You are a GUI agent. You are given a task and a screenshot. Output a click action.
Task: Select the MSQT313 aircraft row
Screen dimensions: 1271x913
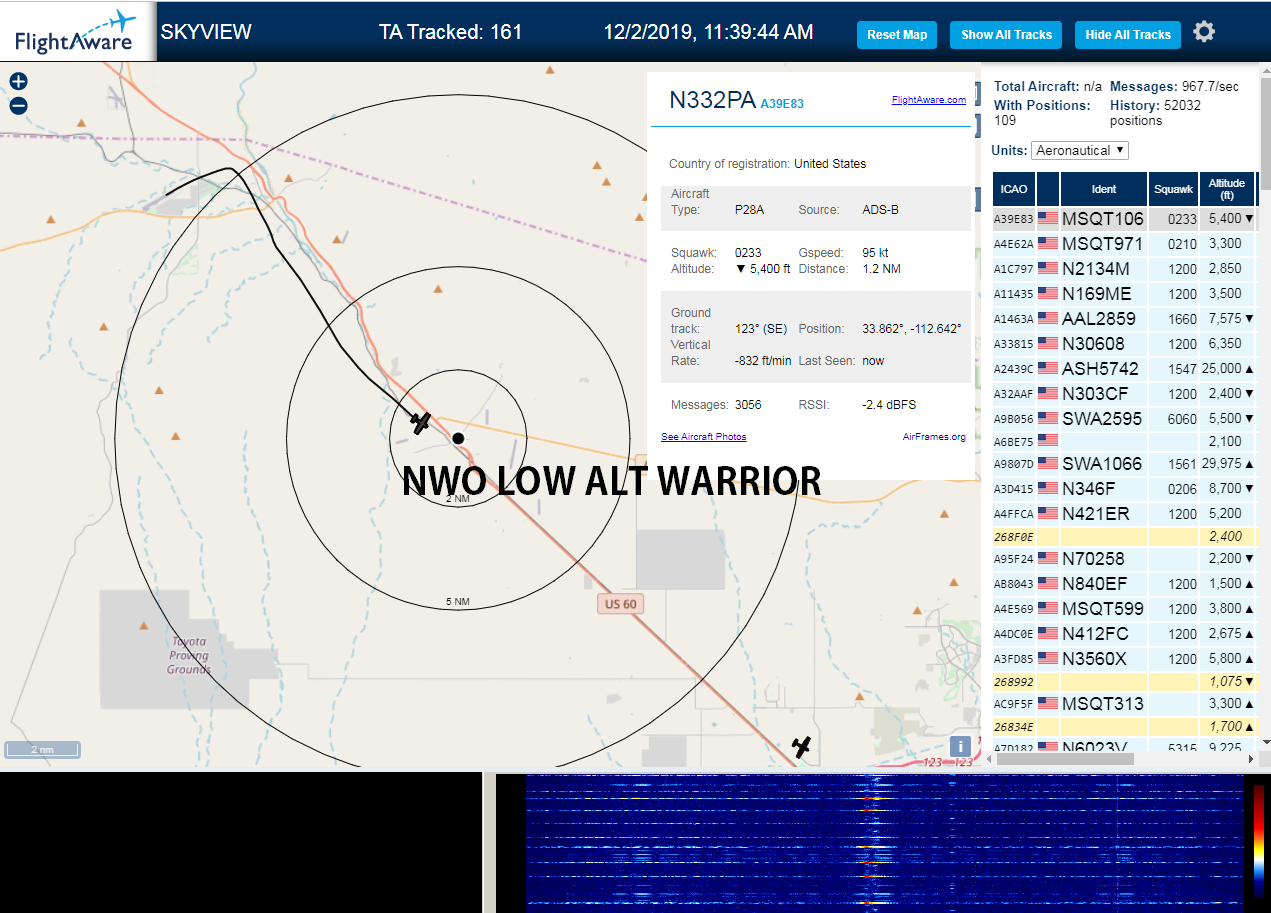[x=1125, y=704]
